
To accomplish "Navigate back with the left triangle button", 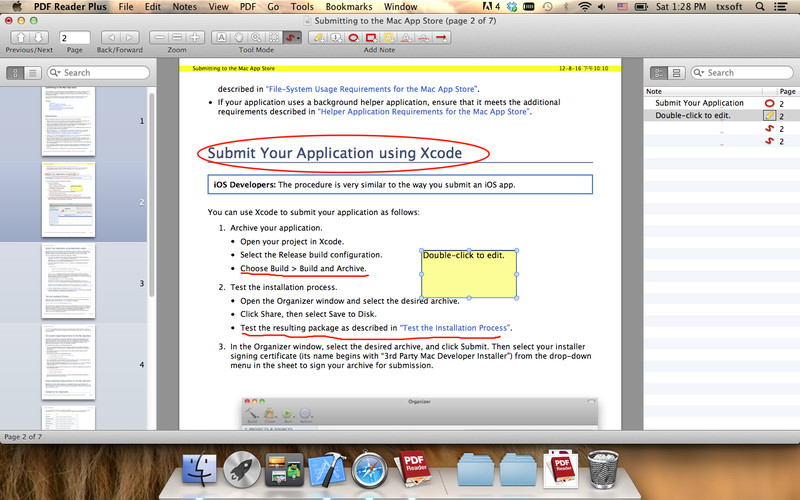I will (x=110, y=37).
